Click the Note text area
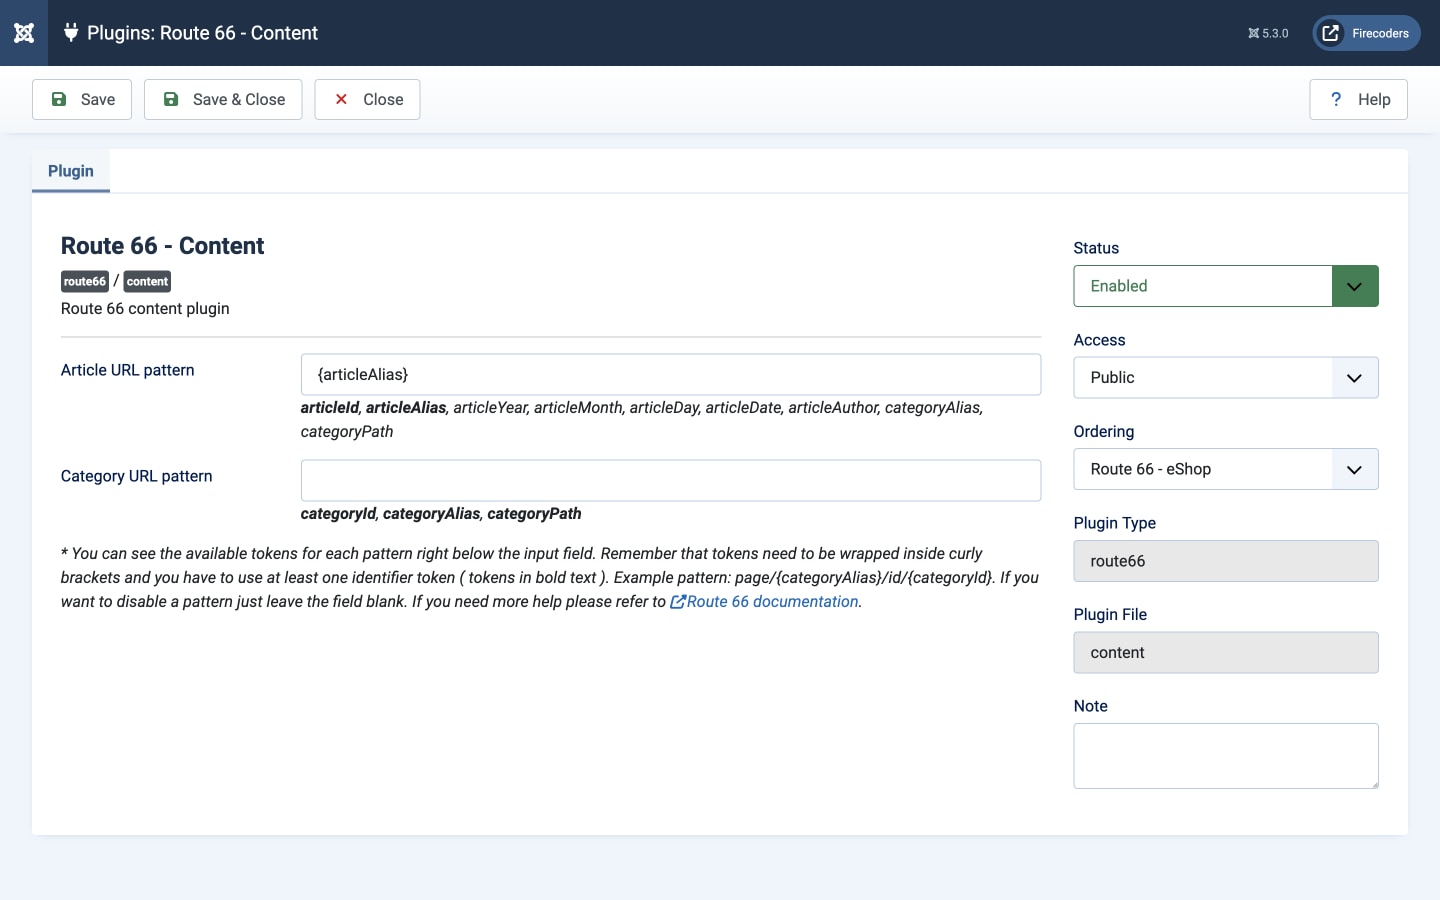 coord(1226,756)
